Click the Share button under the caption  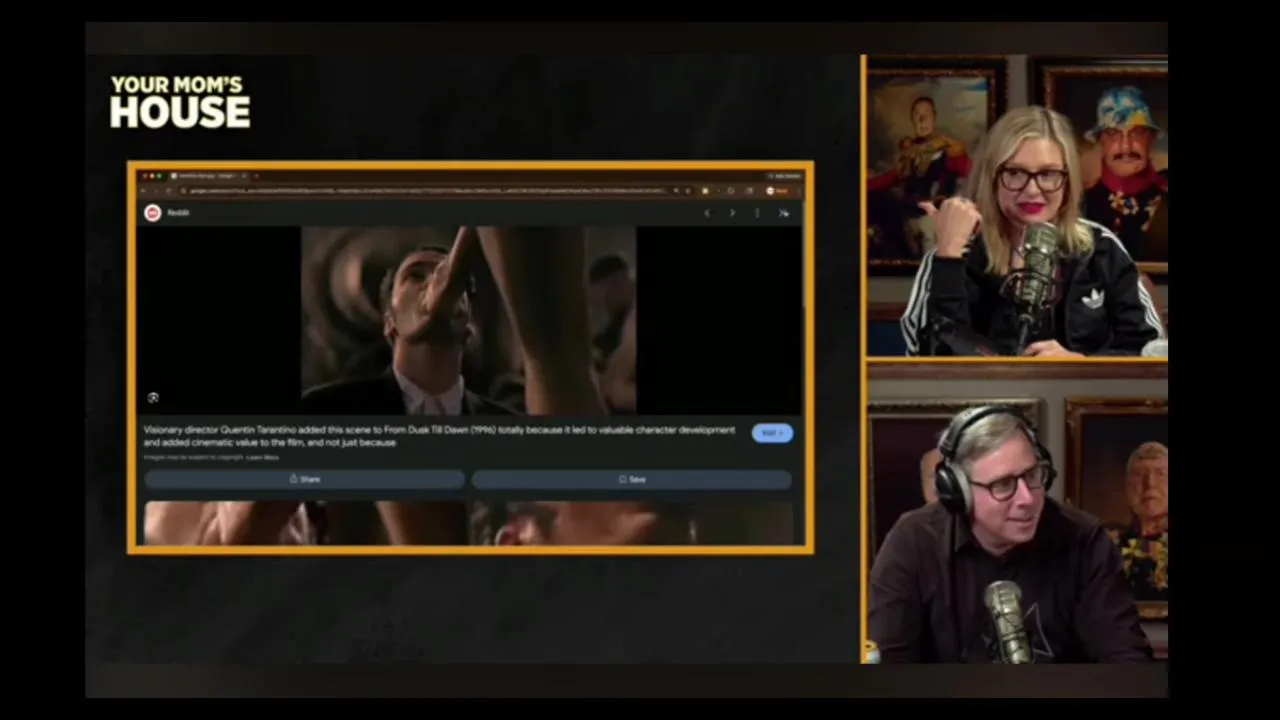point(305,479)
